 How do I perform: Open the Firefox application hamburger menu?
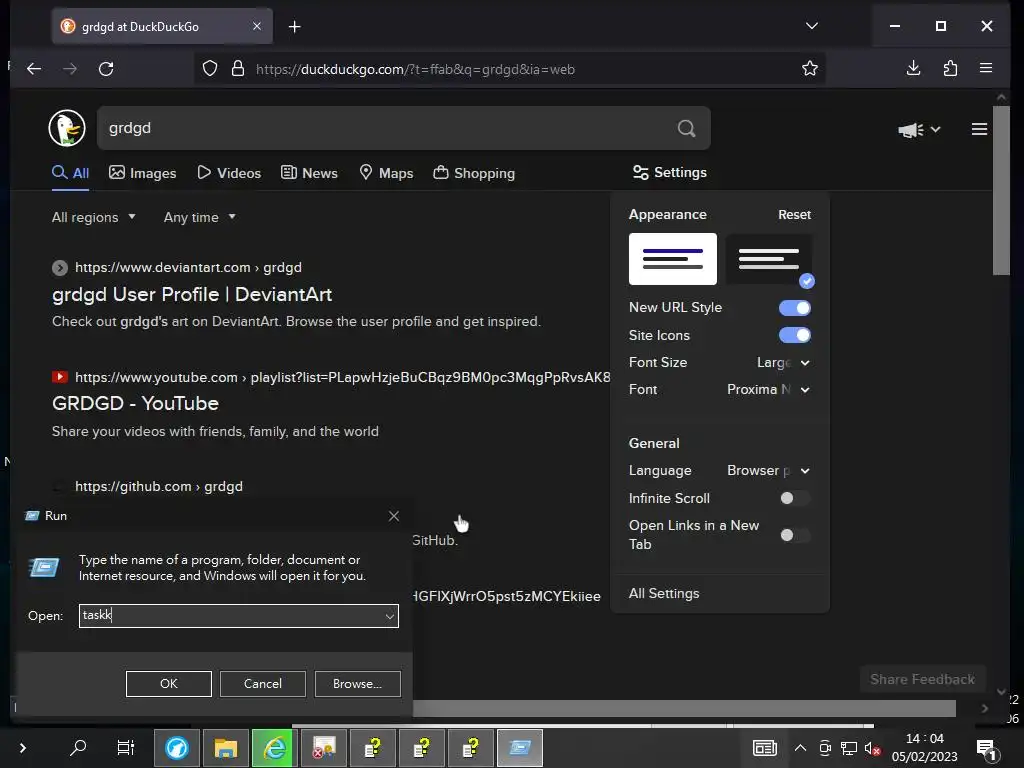point(986,69)
